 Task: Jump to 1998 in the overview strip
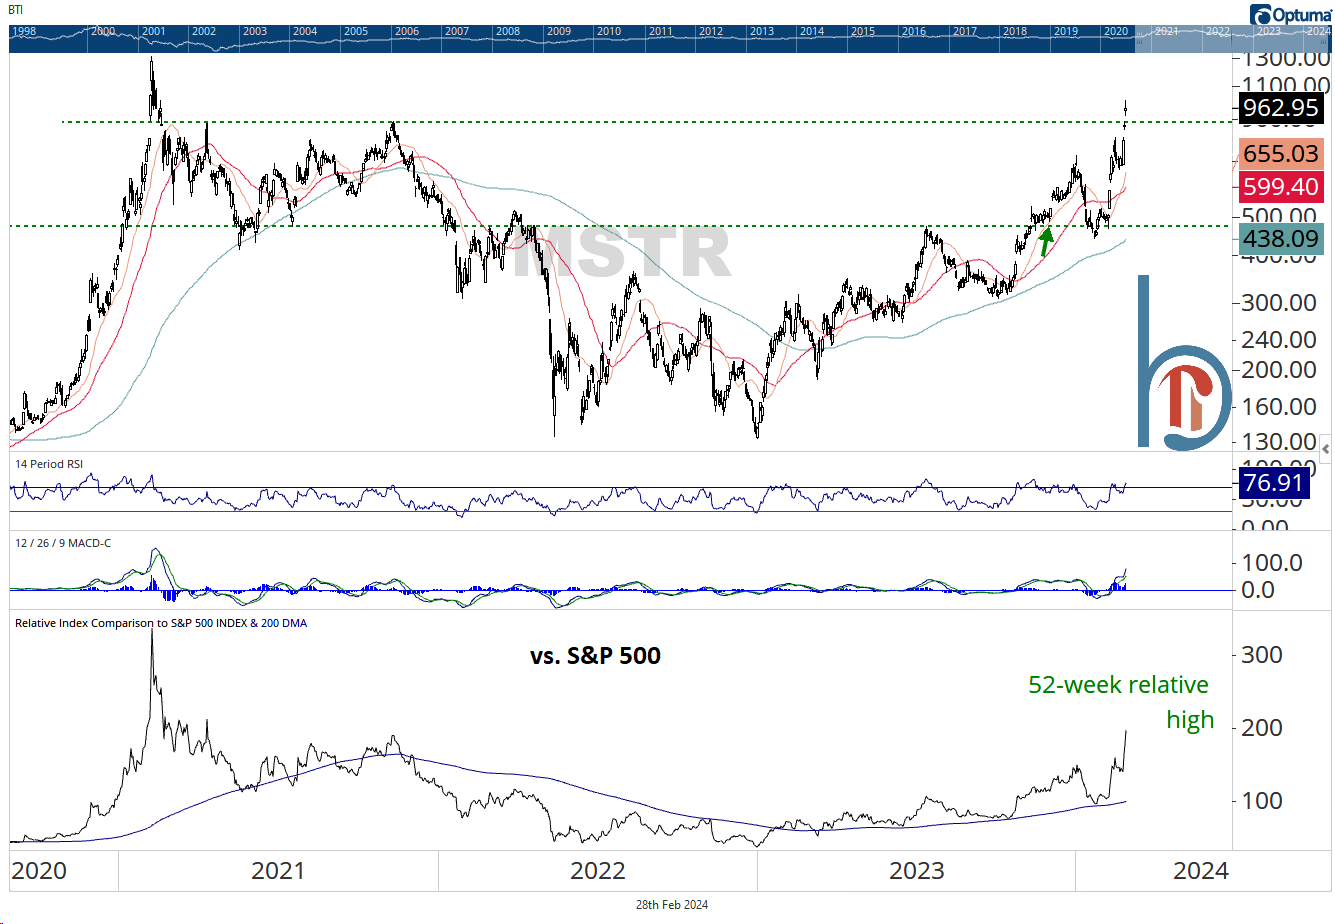click(x=24, y=31)
